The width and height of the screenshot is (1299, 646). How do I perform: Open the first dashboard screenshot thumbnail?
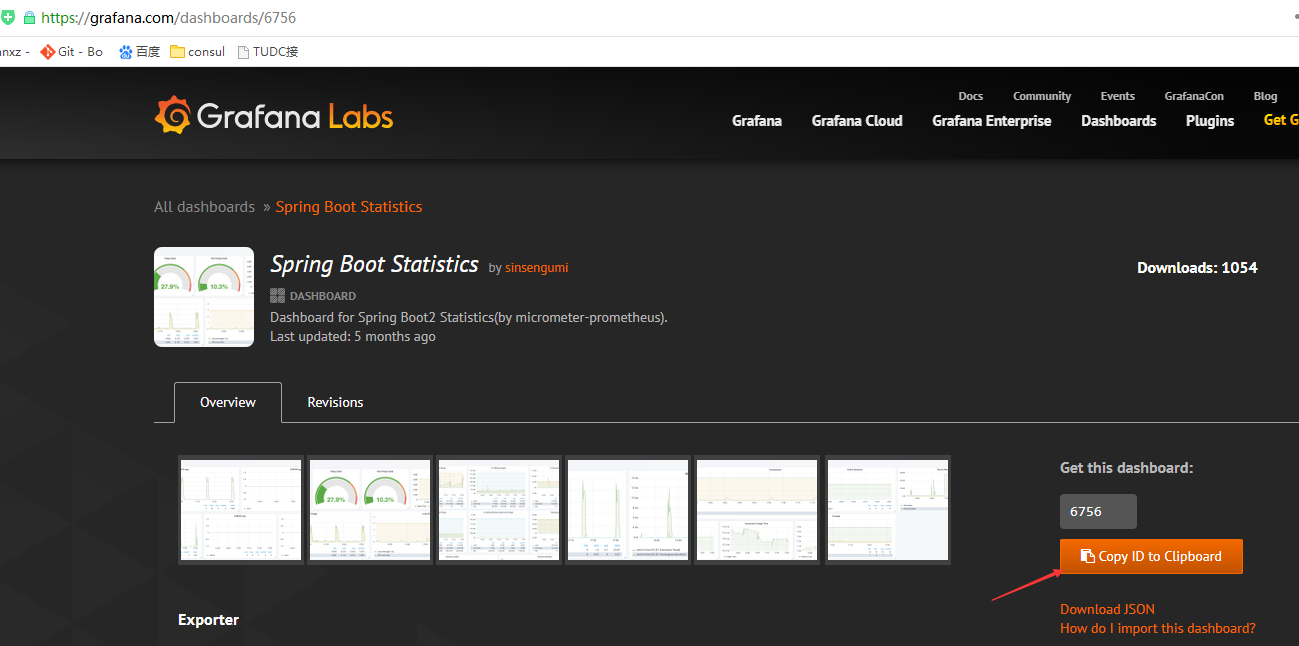coord(241,510)
